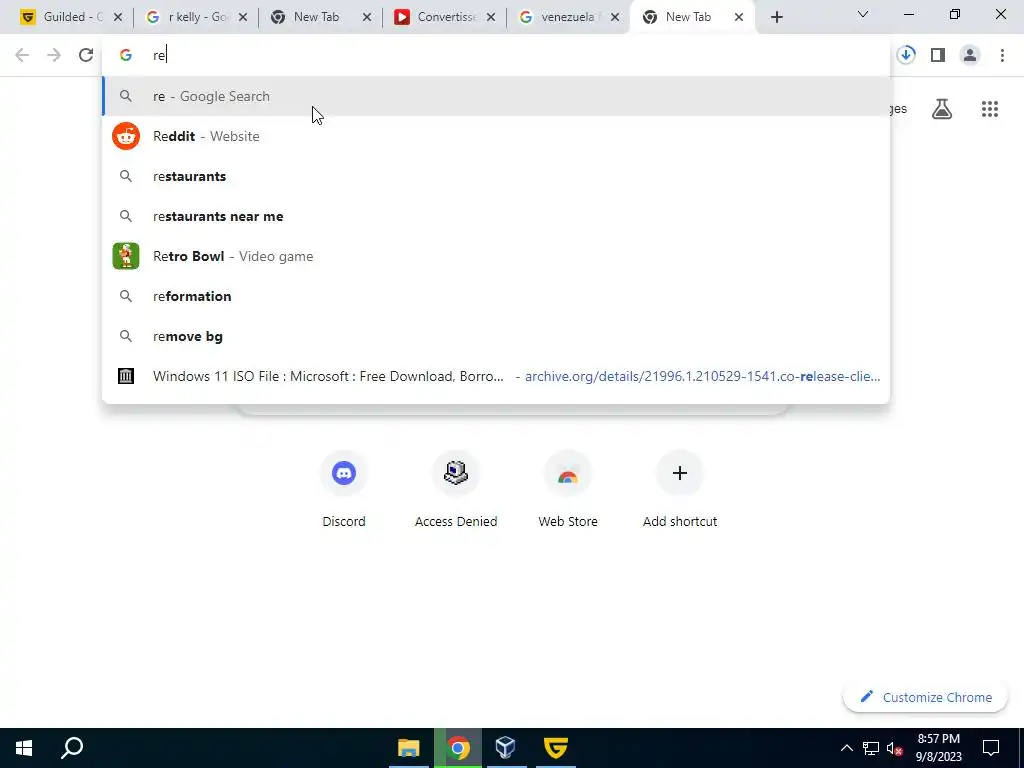Close the Guilded tab

[118, 18]
